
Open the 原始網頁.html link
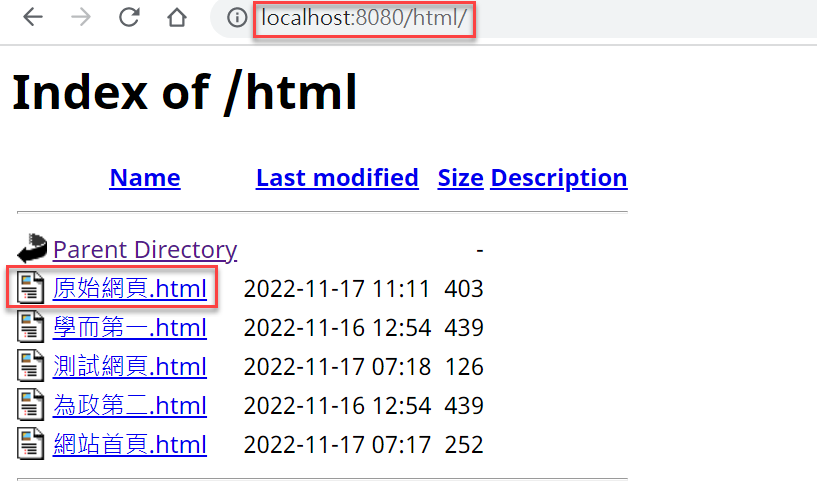tap(130, 289)
